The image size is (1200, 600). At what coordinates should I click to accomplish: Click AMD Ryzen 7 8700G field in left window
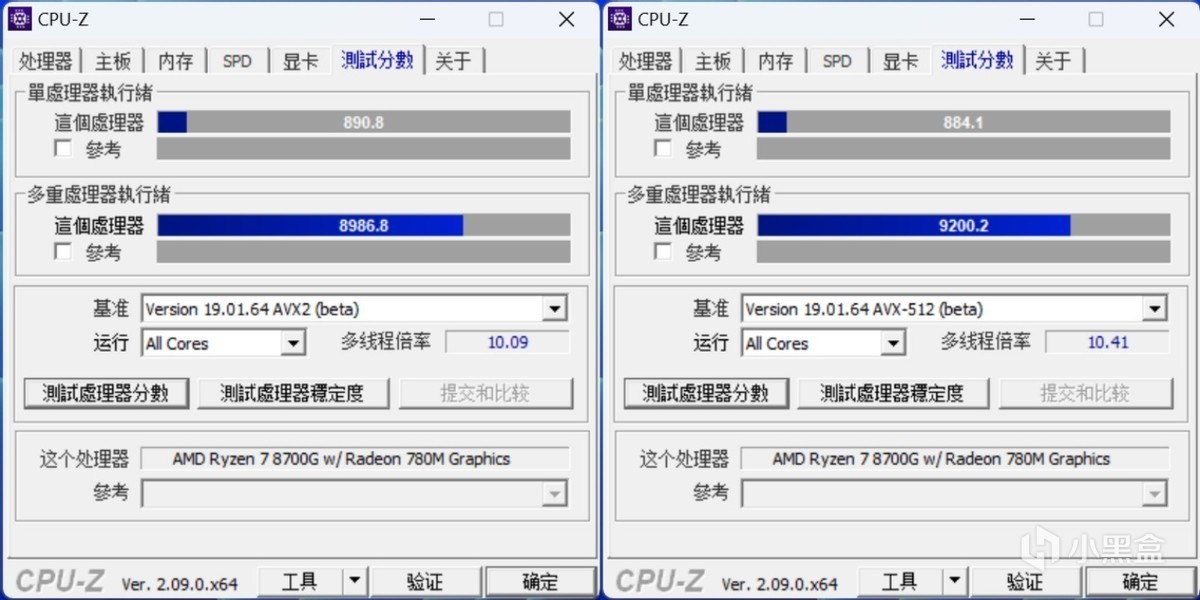point(355,459)
